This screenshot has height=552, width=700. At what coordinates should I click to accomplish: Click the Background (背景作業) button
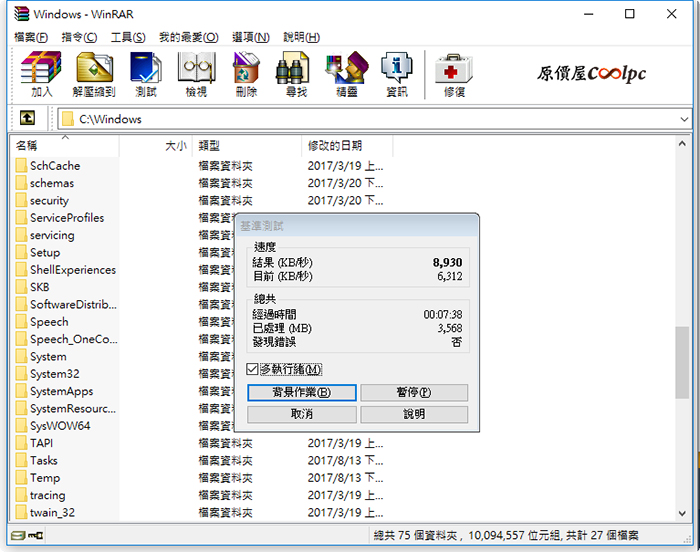302,393
